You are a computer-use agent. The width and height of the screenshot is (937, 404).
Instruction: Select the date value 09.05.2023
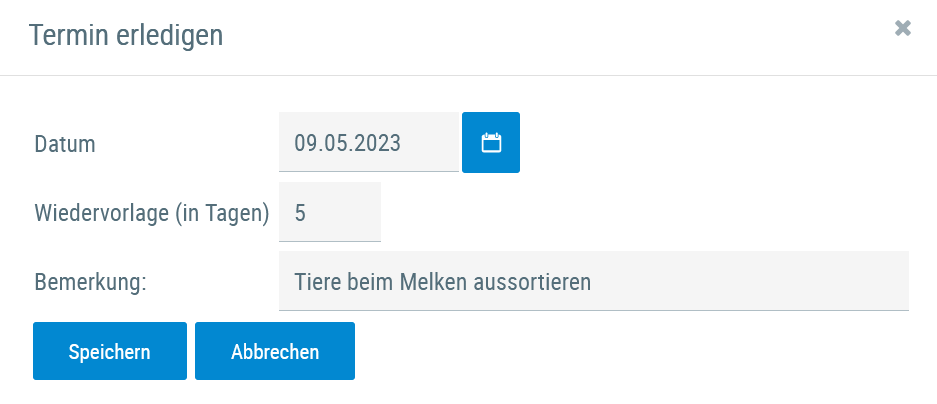(x=347, y=143)
